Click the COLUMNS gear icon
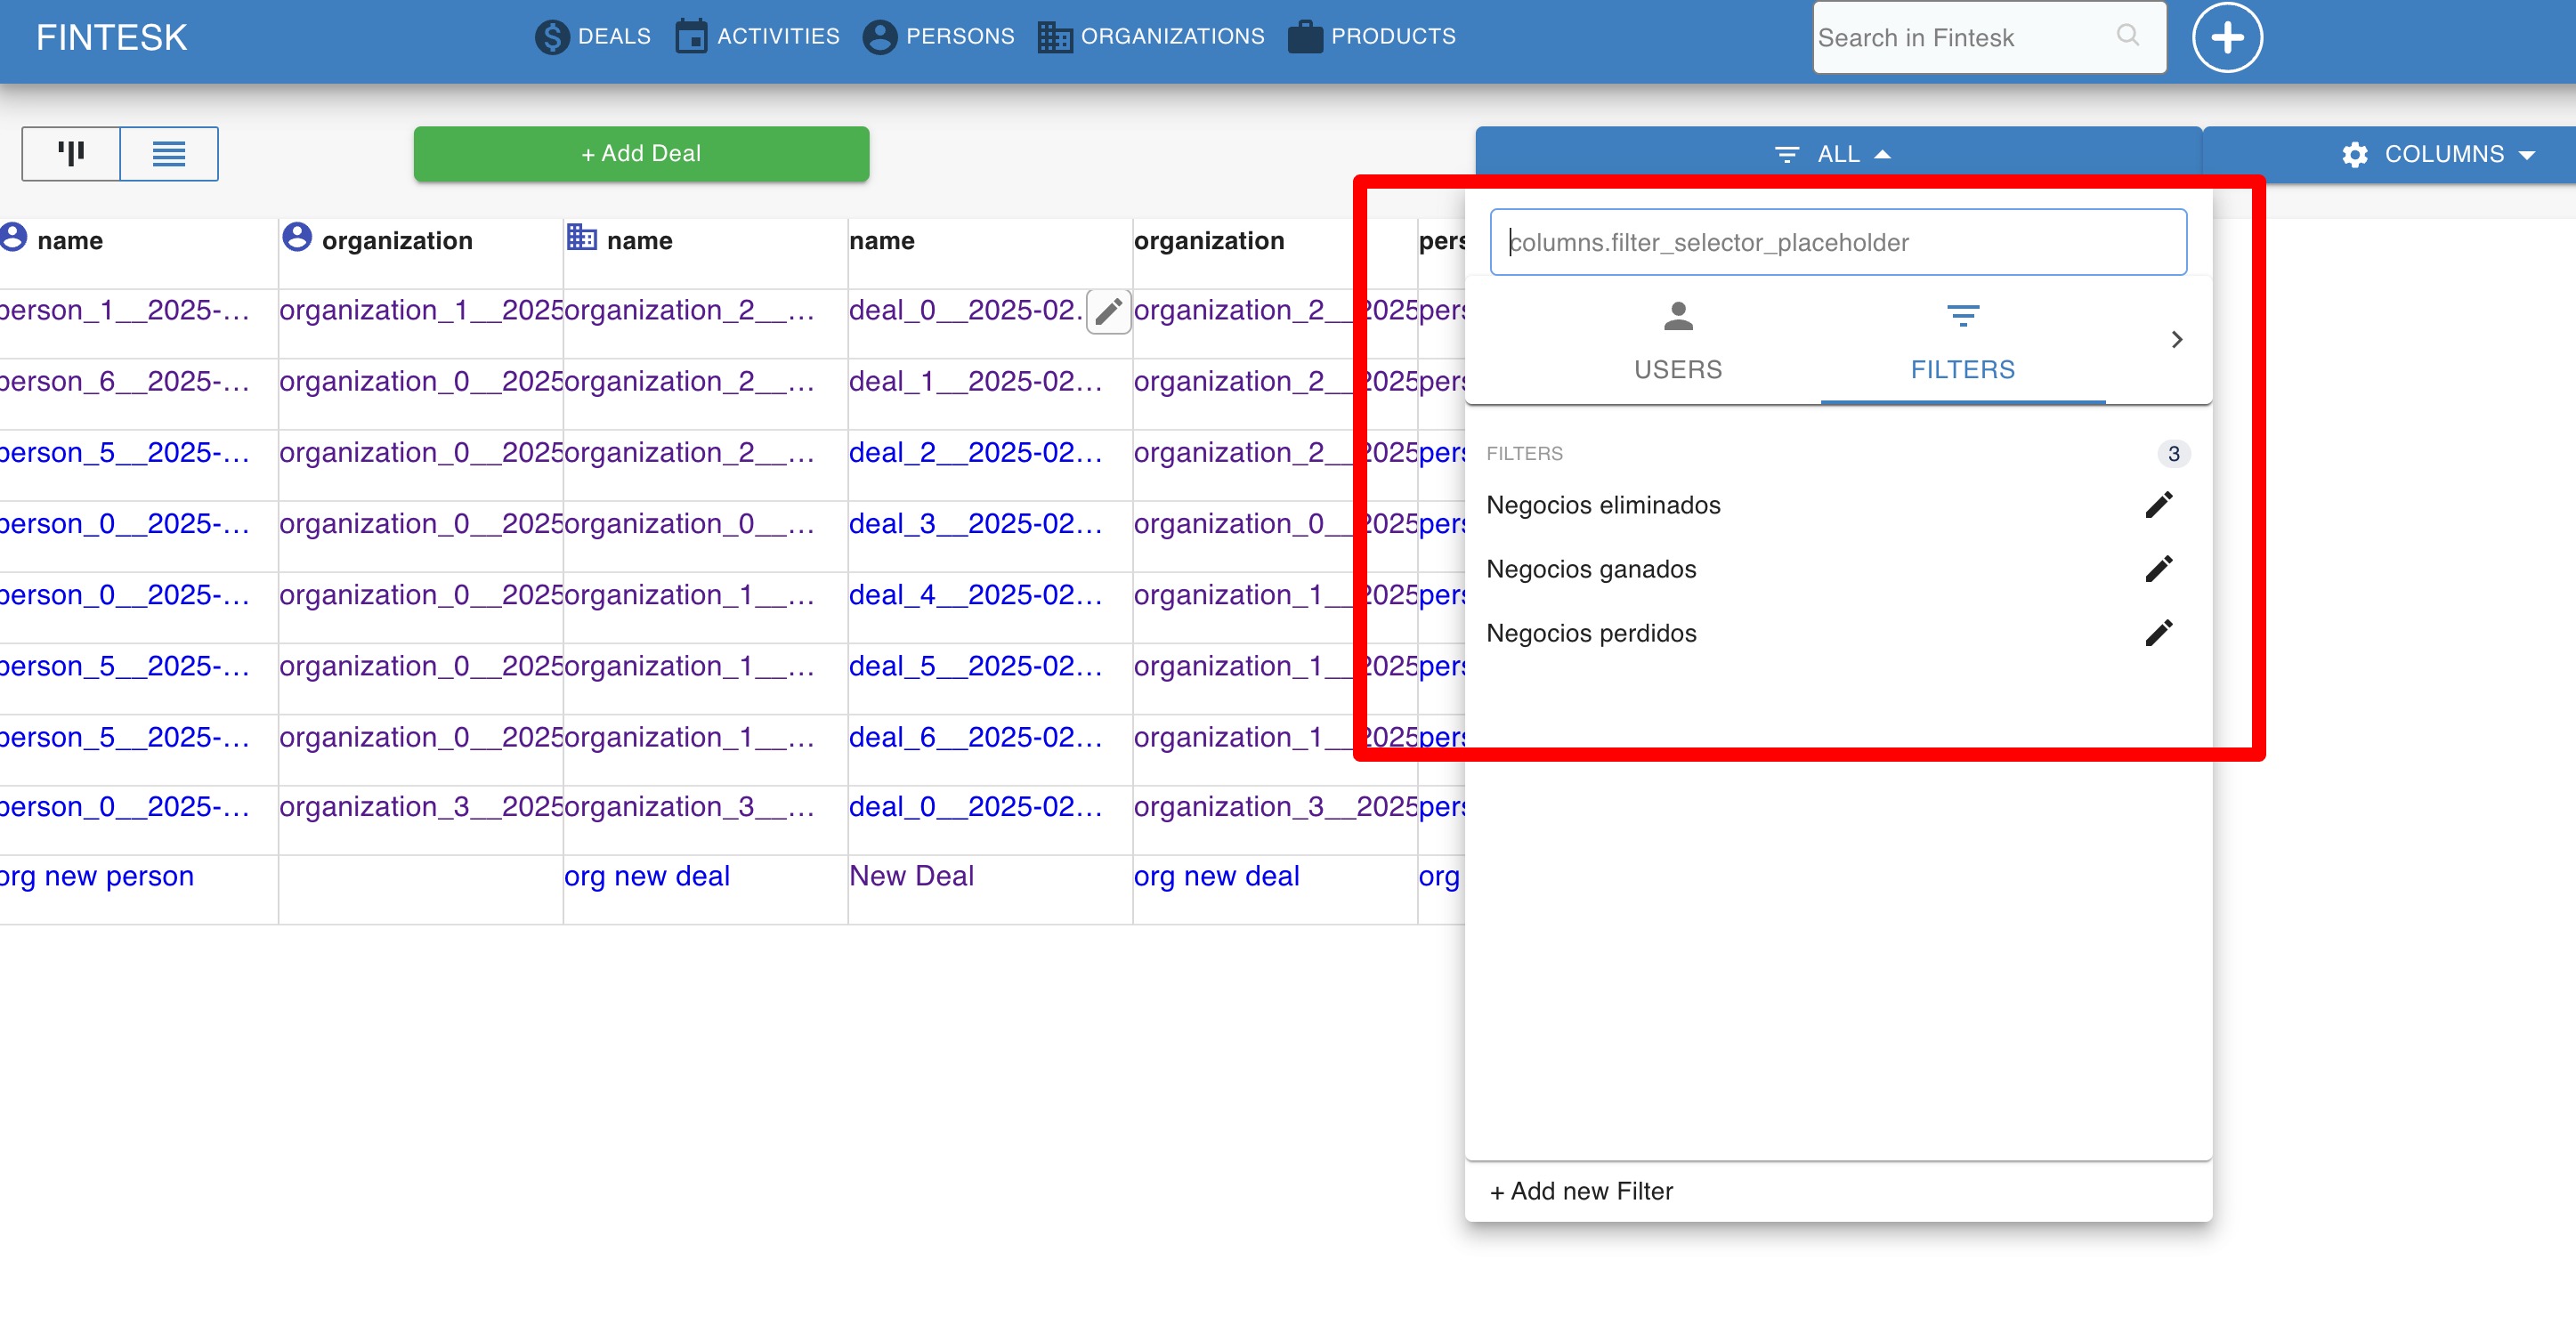The width and height of the screenshot is (2576, 1317). pyautogui.click(x=2354, y=154)
